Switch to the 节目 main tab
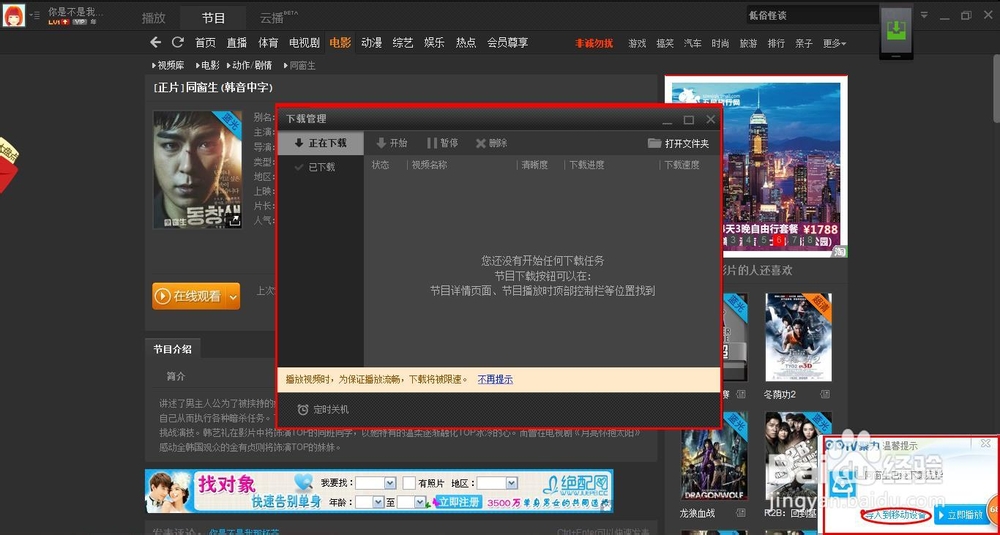 (x=214, y=18)
